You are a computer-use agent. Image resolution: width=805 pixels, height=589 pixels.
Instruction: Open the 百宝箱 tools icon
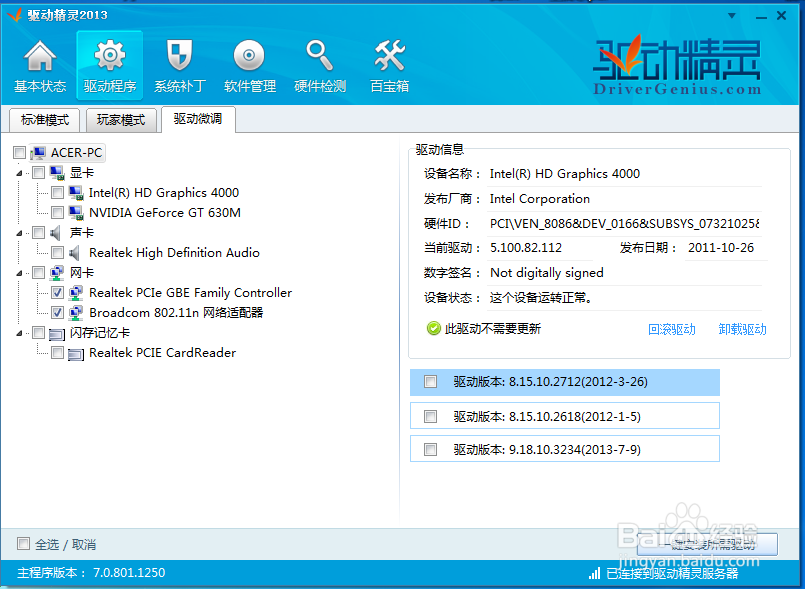(x=390, y=55)
